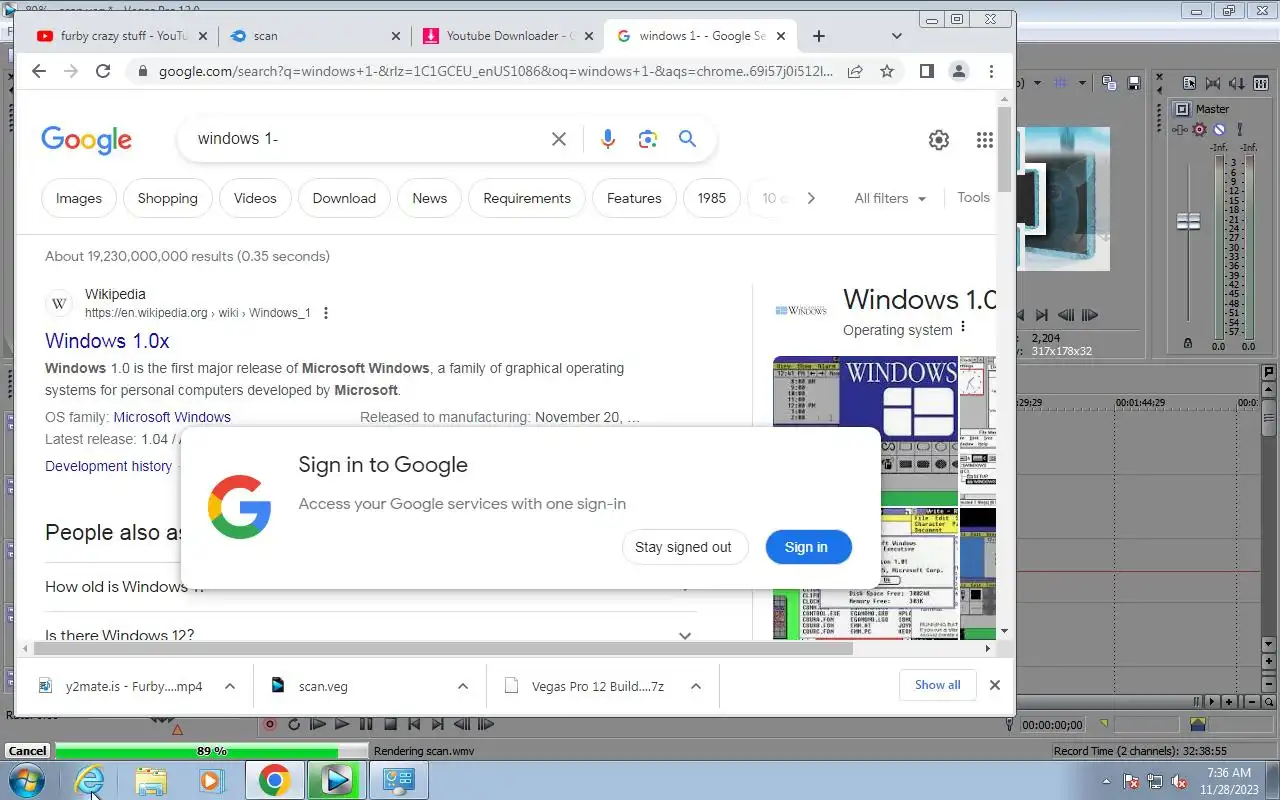
Task: Open Chrome share page icon
Action: point(855,71)
